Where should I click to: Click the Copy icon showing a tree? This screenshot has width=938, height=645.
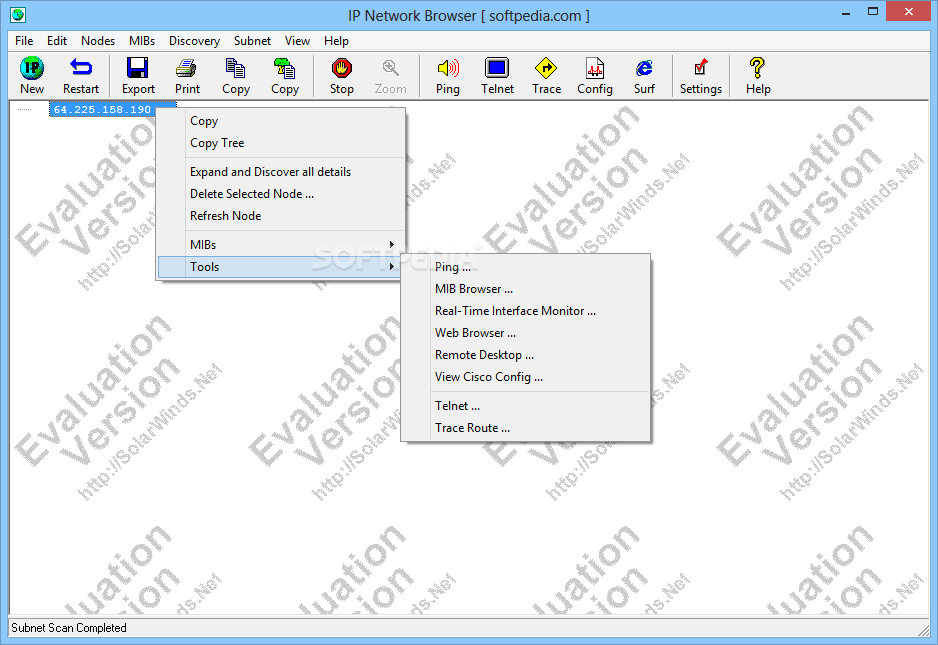click(x=285, y=68)
